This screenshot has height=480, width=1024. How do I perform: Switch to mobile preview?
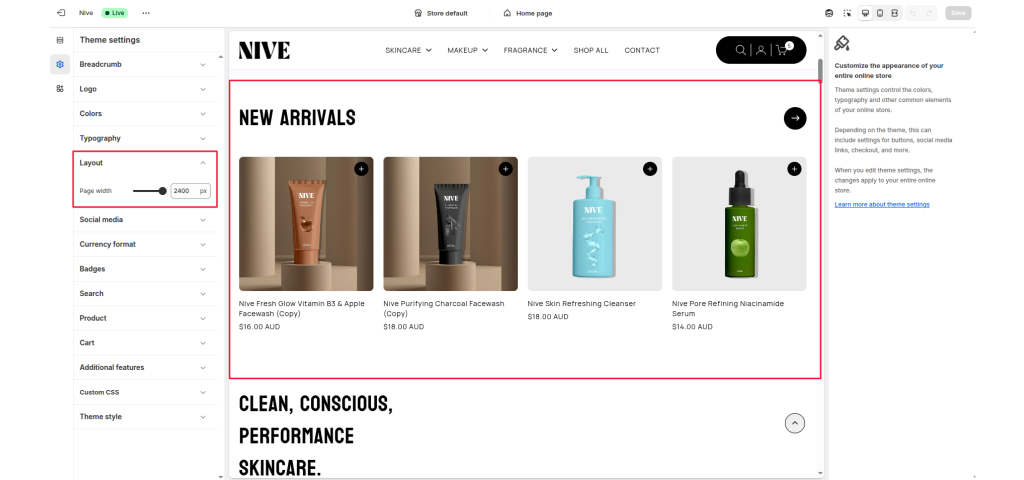[x=880, y=13]
